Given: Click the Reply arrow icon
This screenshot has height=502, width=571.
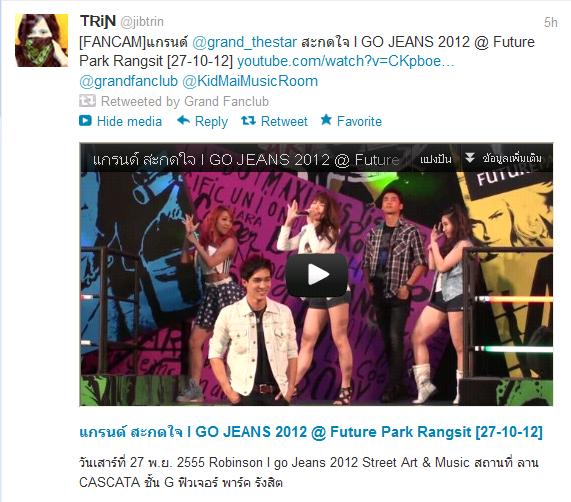Looking at the screenshot, I should coord(184,120).
